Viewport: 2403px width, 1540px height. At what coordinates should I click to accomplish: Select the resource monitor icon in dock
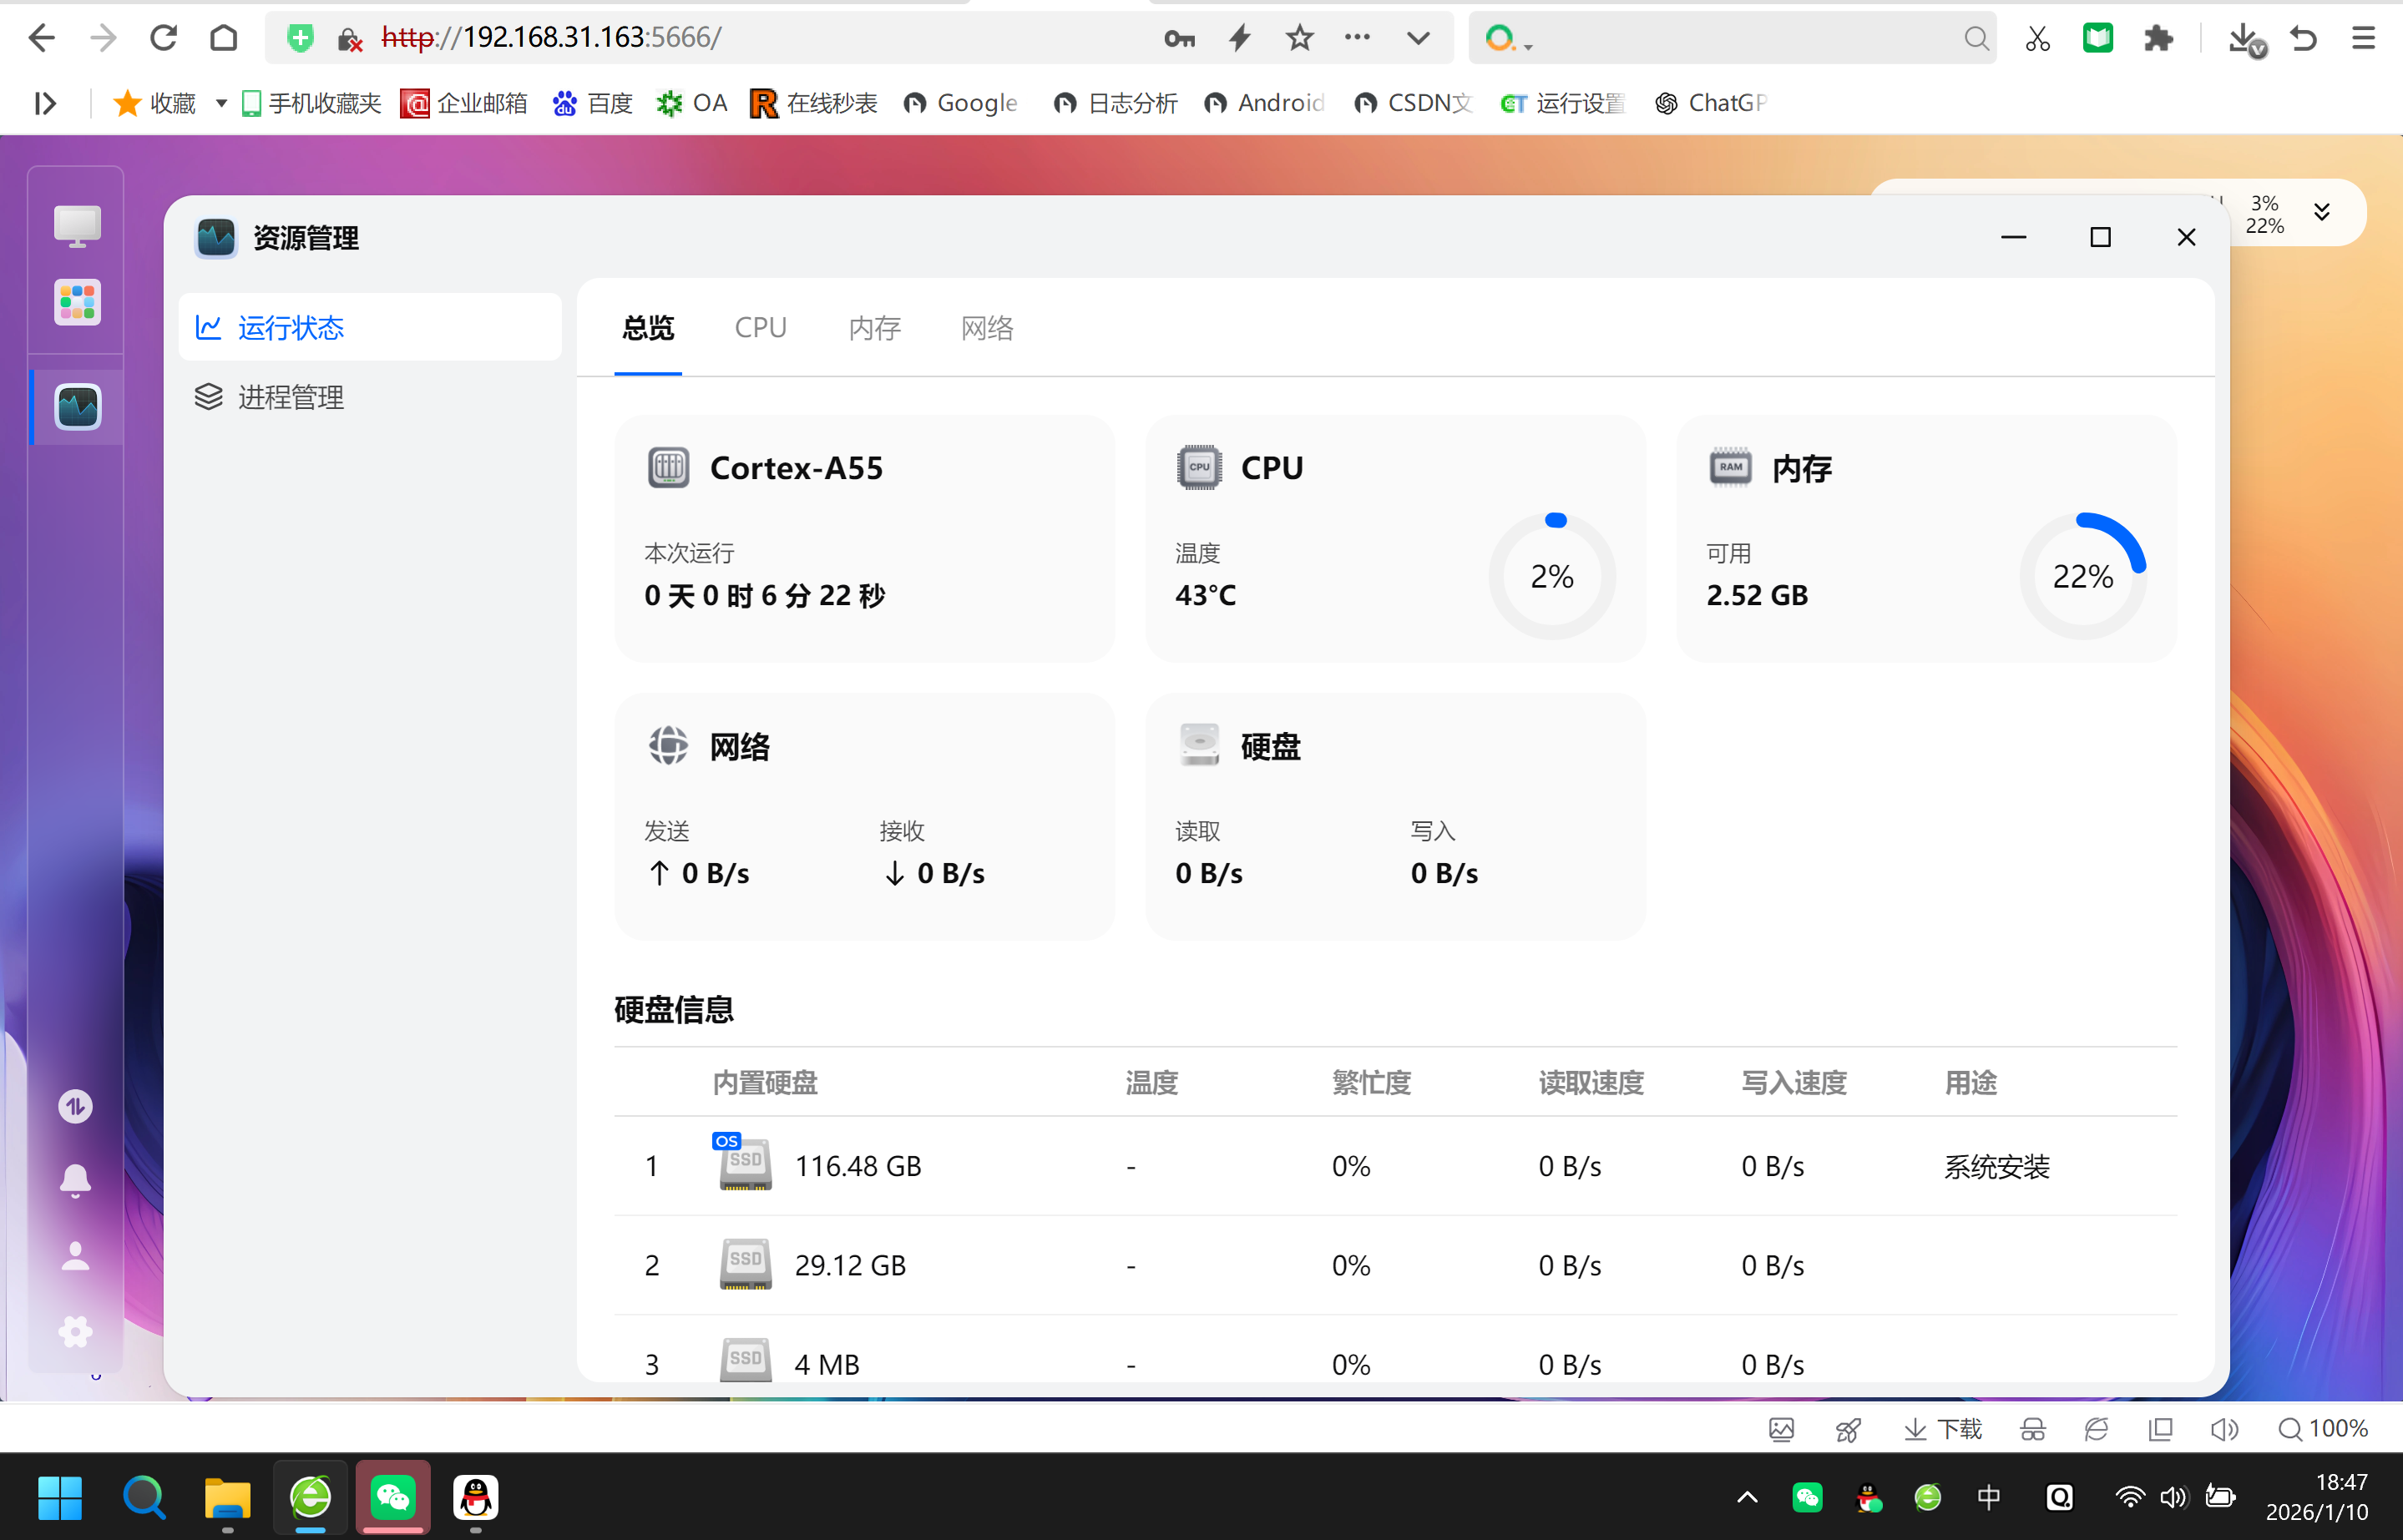click(77, 407)
